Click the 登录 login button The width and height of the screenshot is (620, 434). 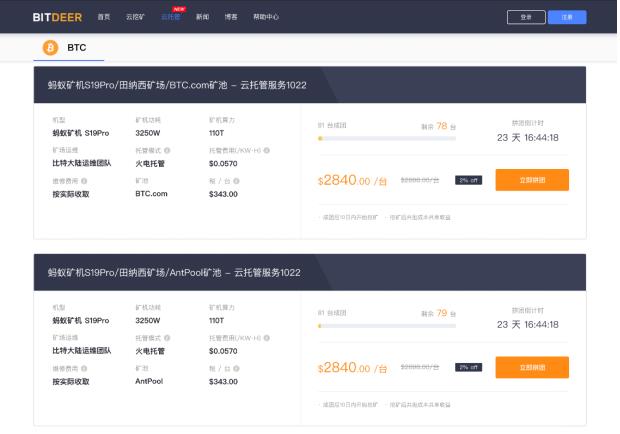pyautogui.click(x=526, y=17)
